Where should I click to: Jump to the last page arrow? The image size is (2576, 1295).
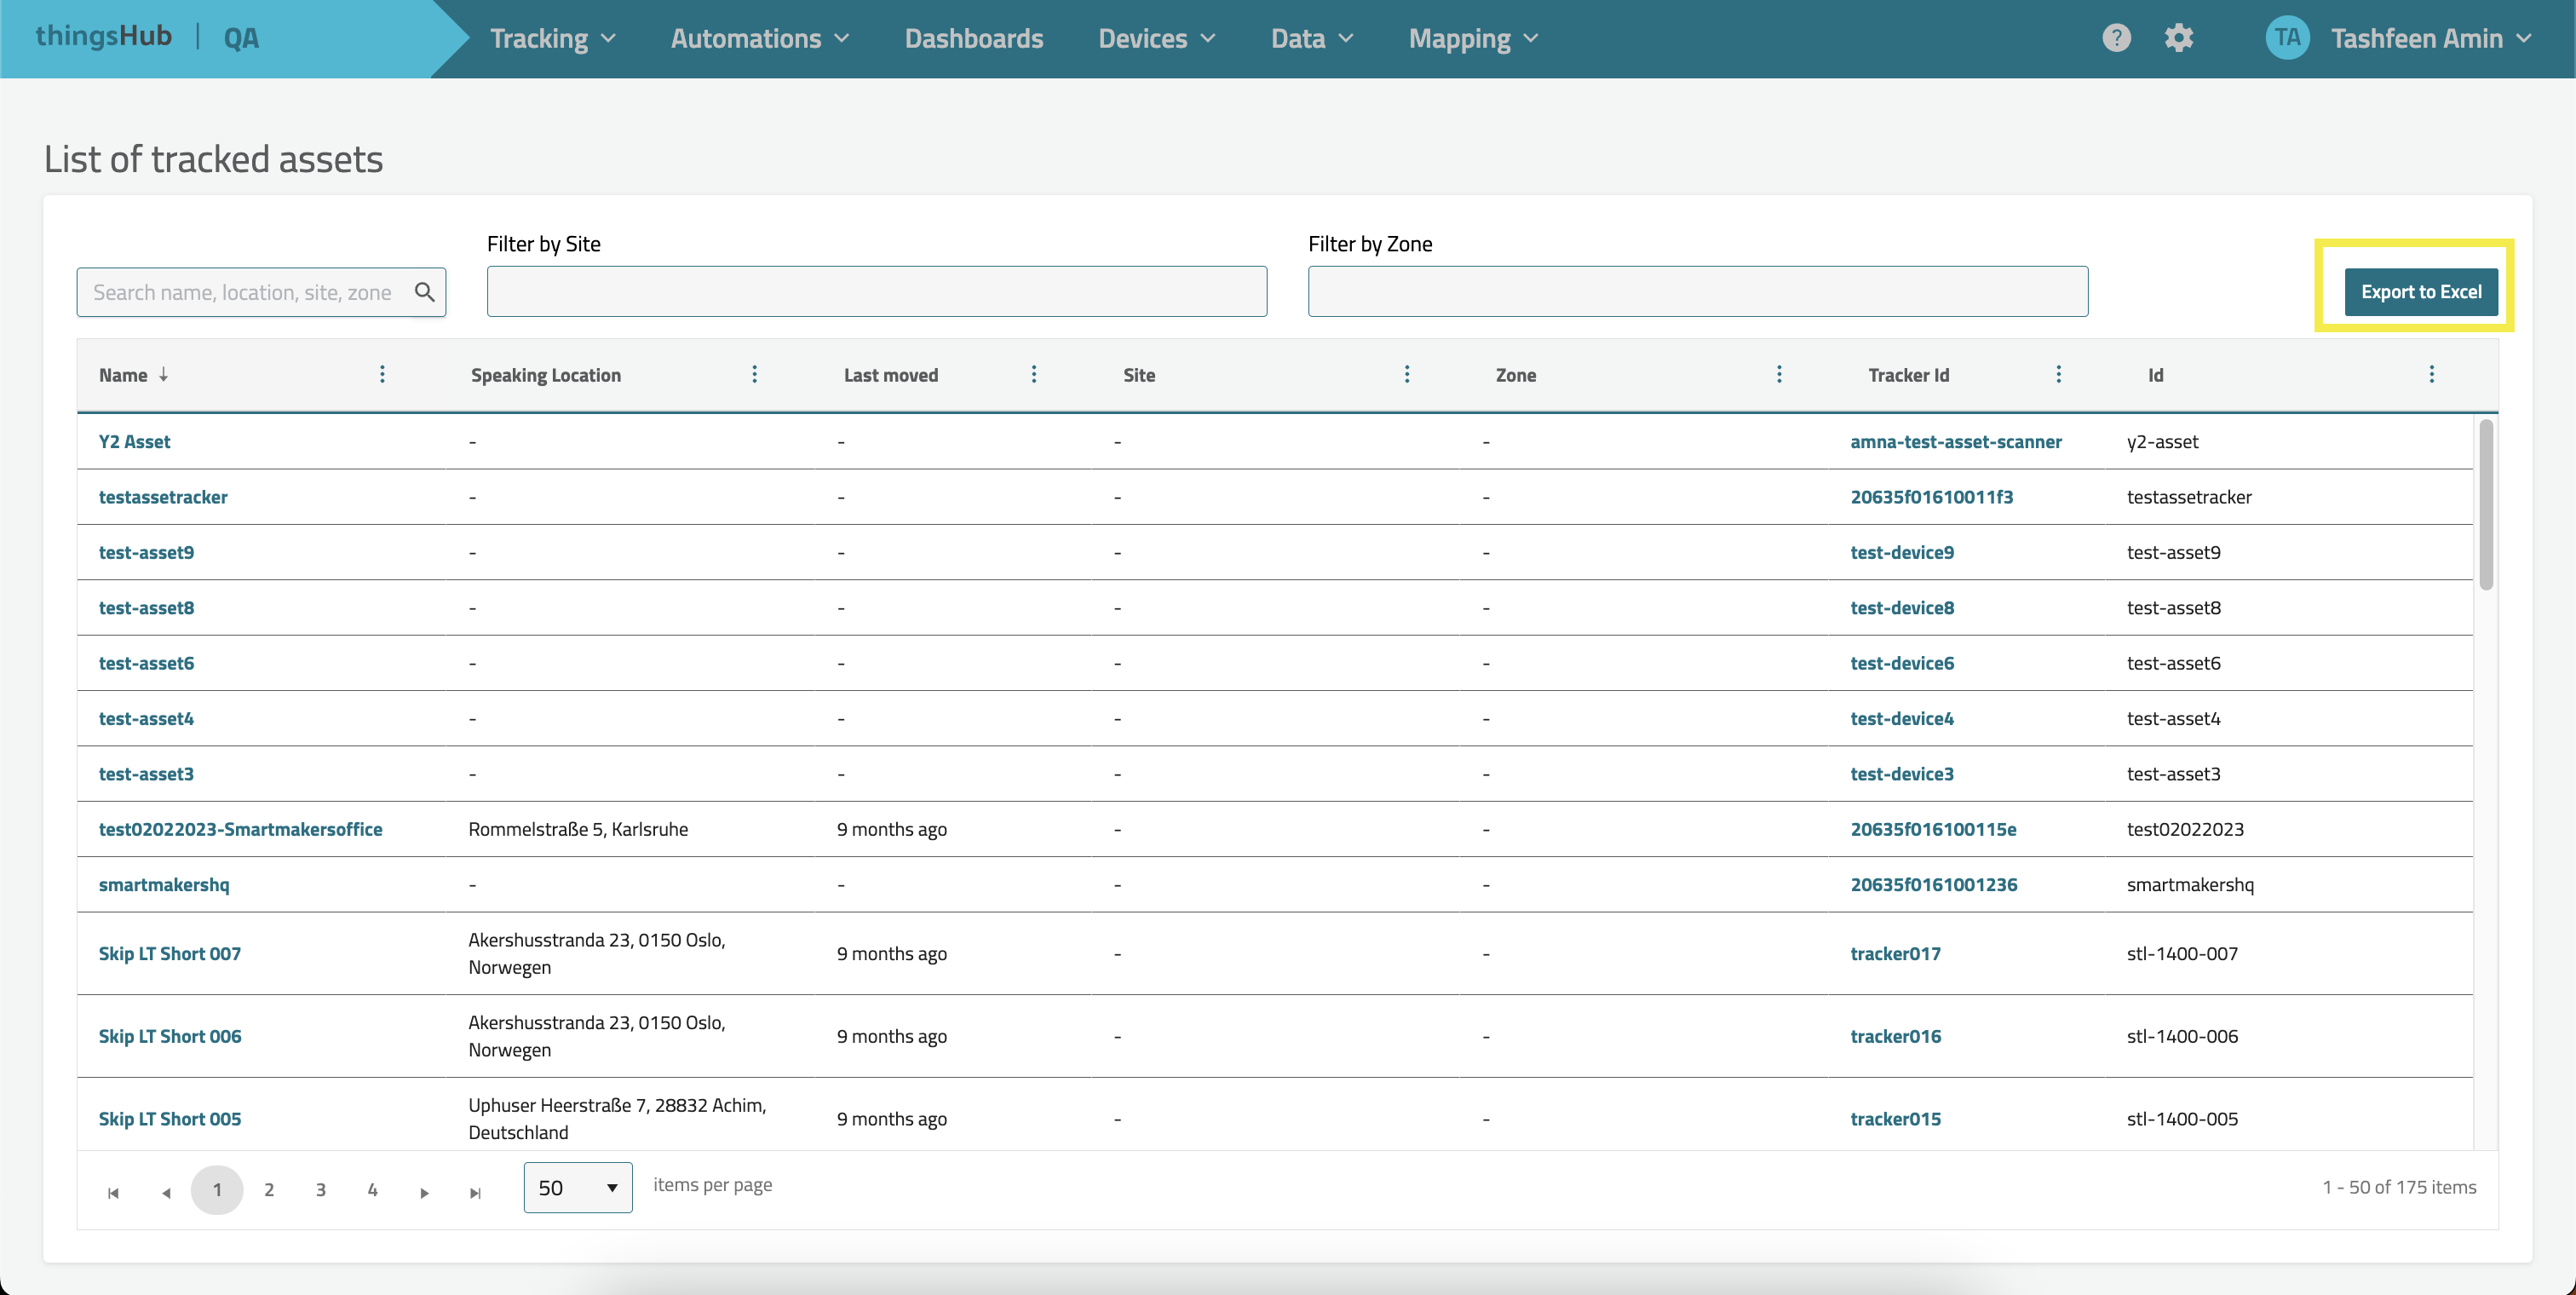[x=476, y=1191]
